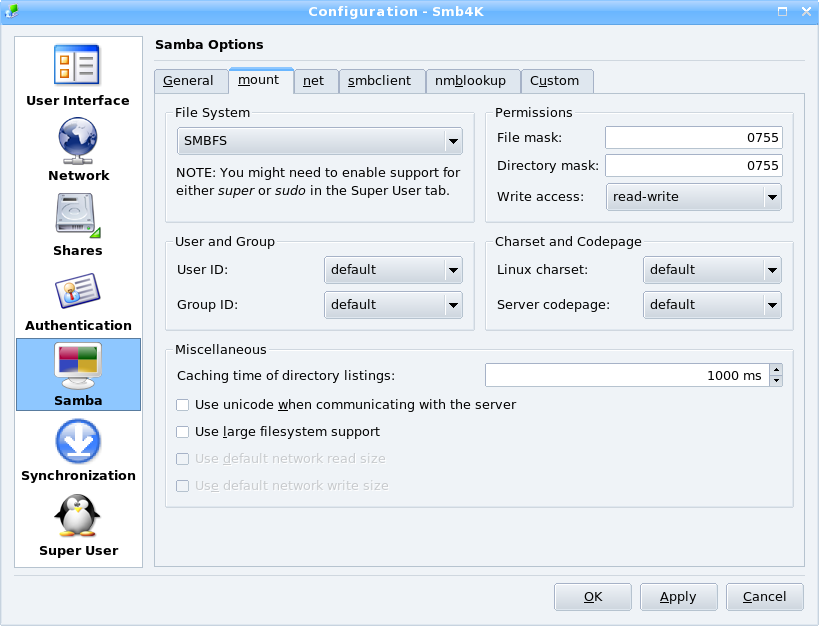
Task: Switch to the General tab
Action: (191, 81)
